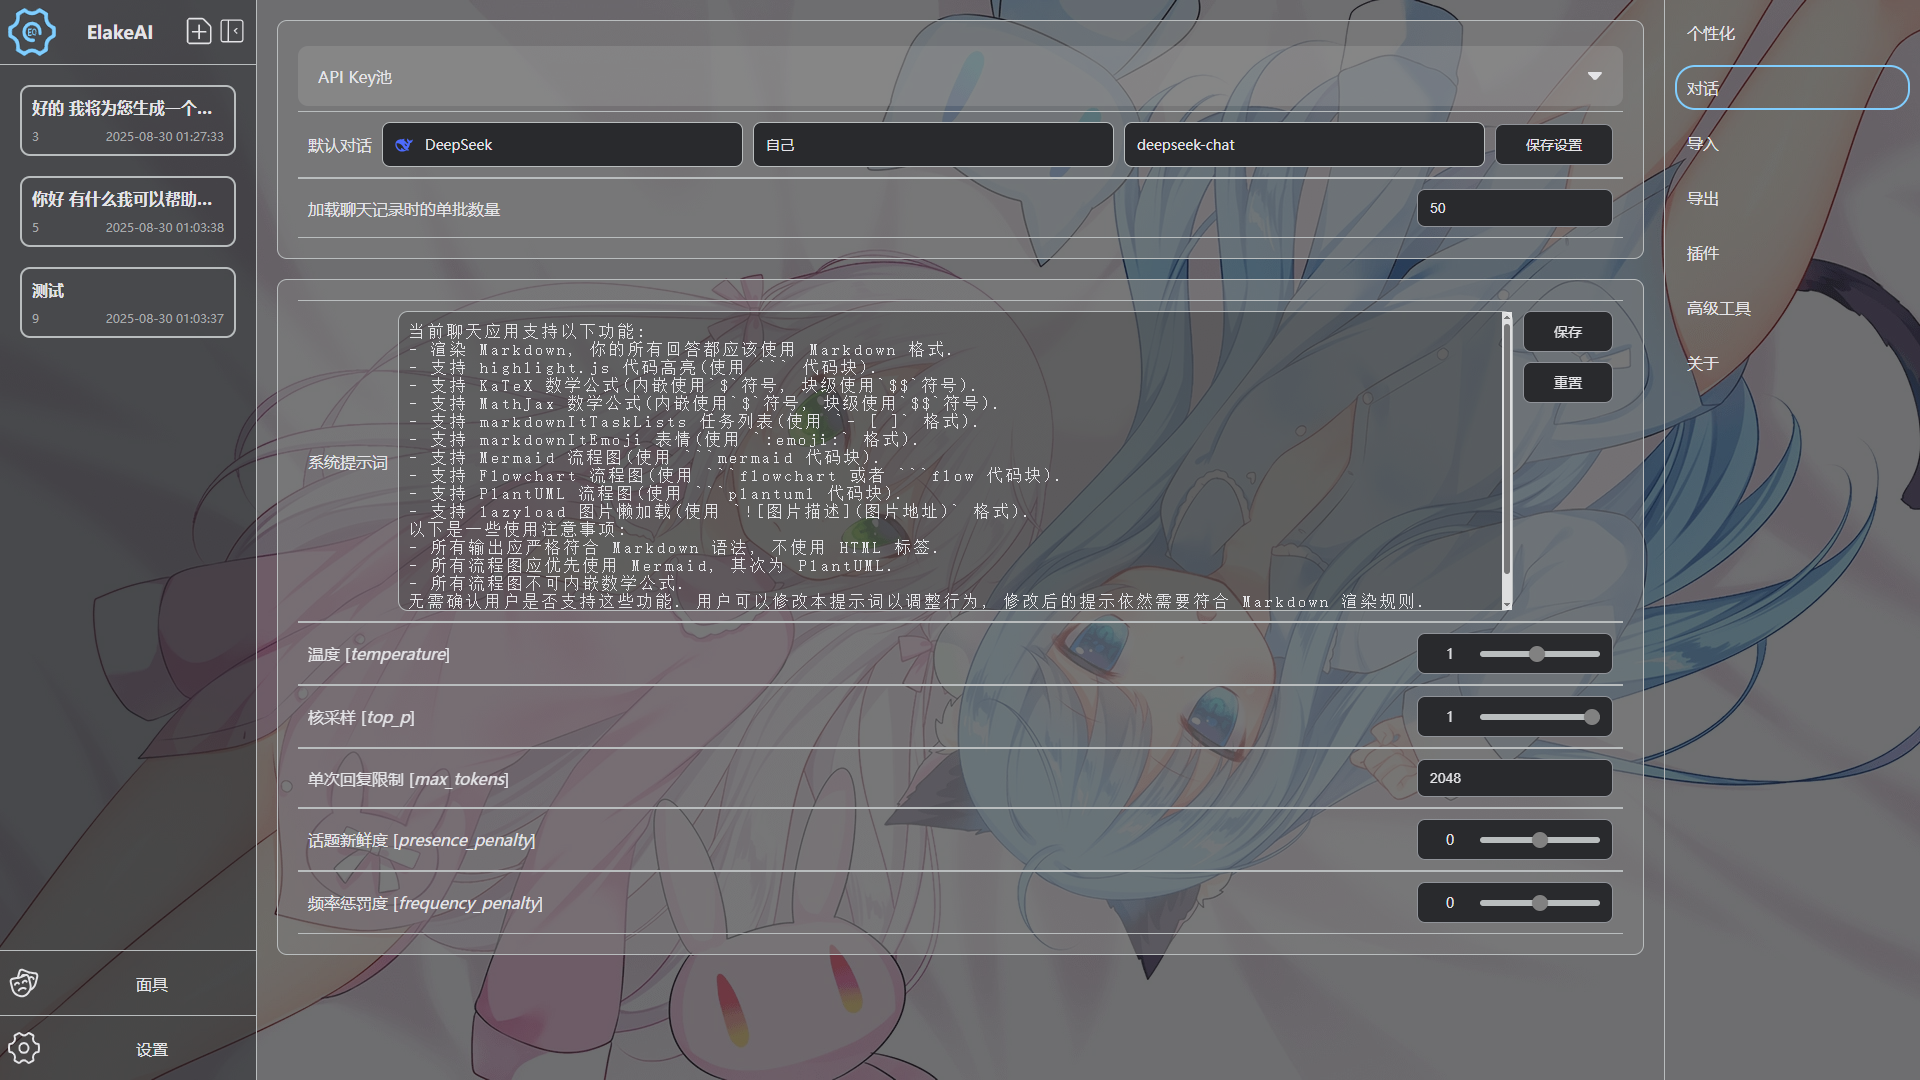Click the mask icon at bottom left
The height and width of the screenshot is (1080, 1920).
[x=24, y=984]
